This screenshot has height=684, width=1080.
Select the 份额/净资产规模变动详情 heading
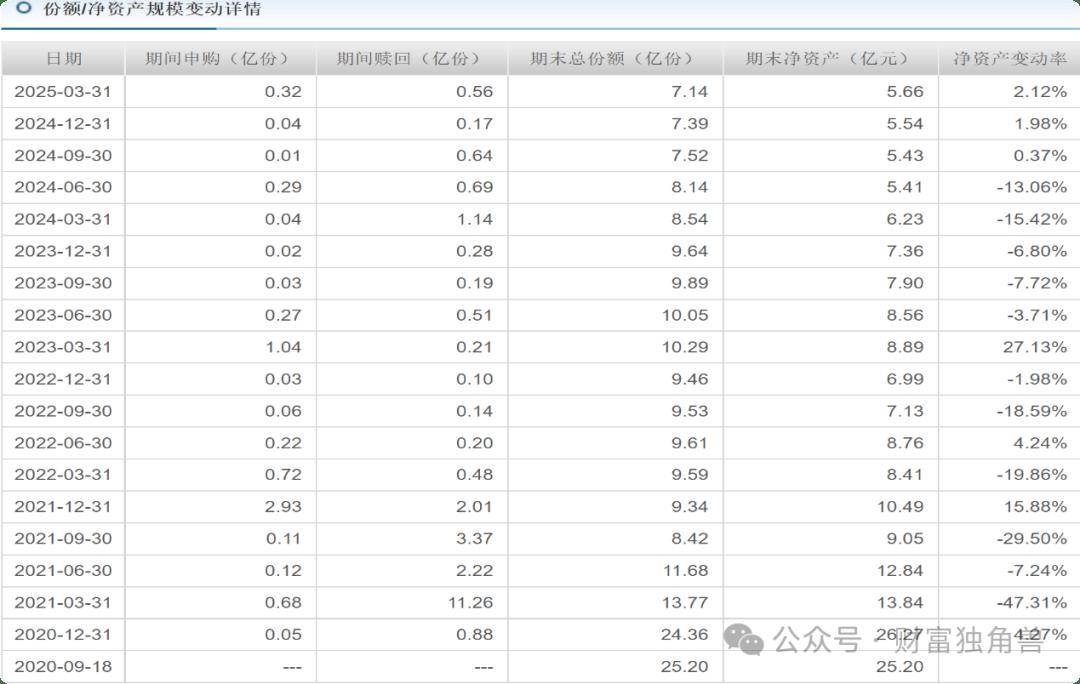tap(152, 9)
